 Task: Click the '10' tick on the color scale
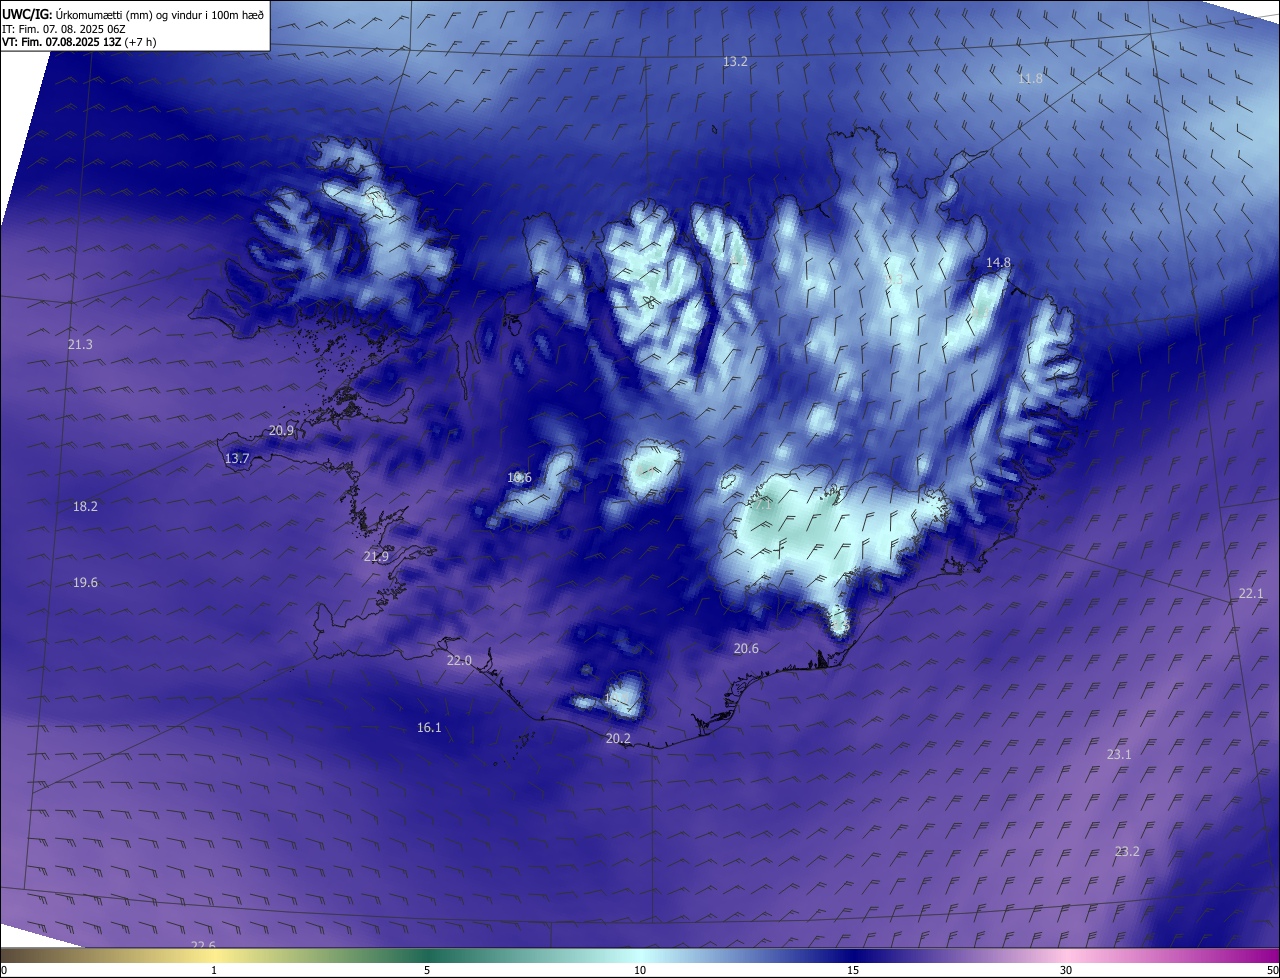(x=640, y=970)
